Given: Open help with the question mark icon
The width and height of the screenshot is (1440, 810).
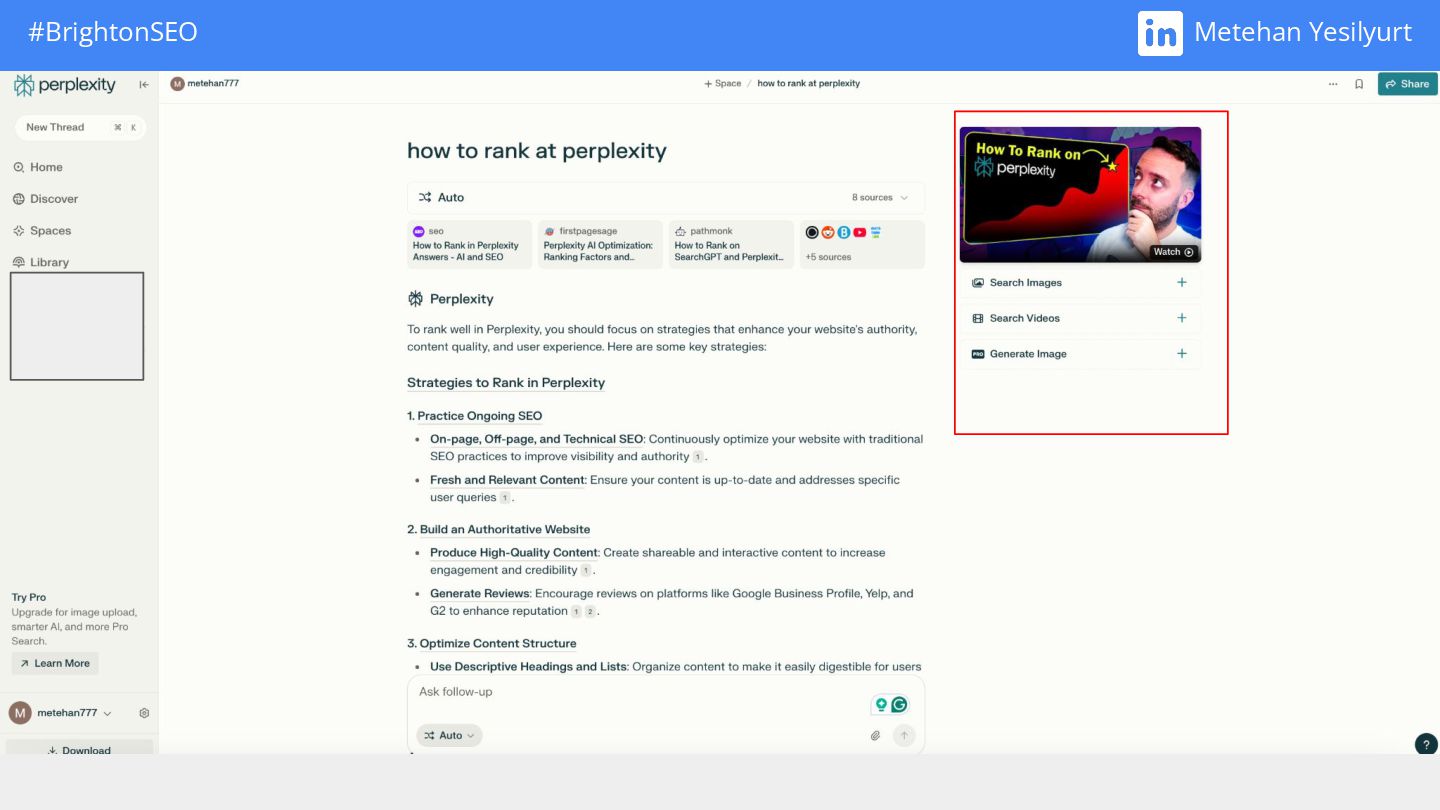Looking at the screenshot, I should pos(1427,744).
